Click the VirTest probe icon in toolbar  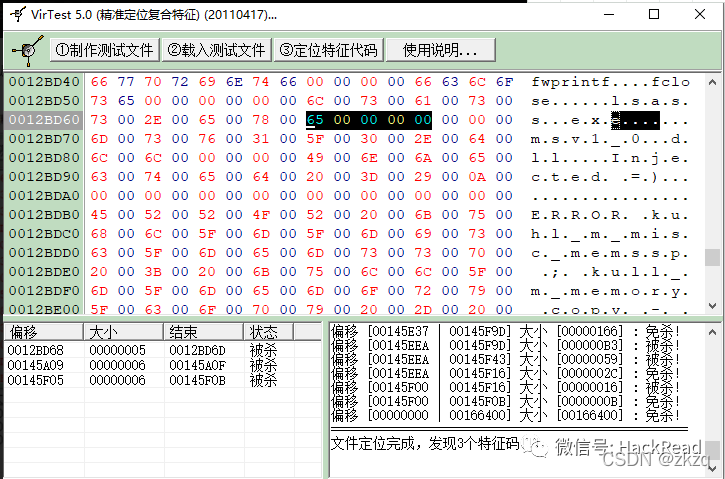28,50
